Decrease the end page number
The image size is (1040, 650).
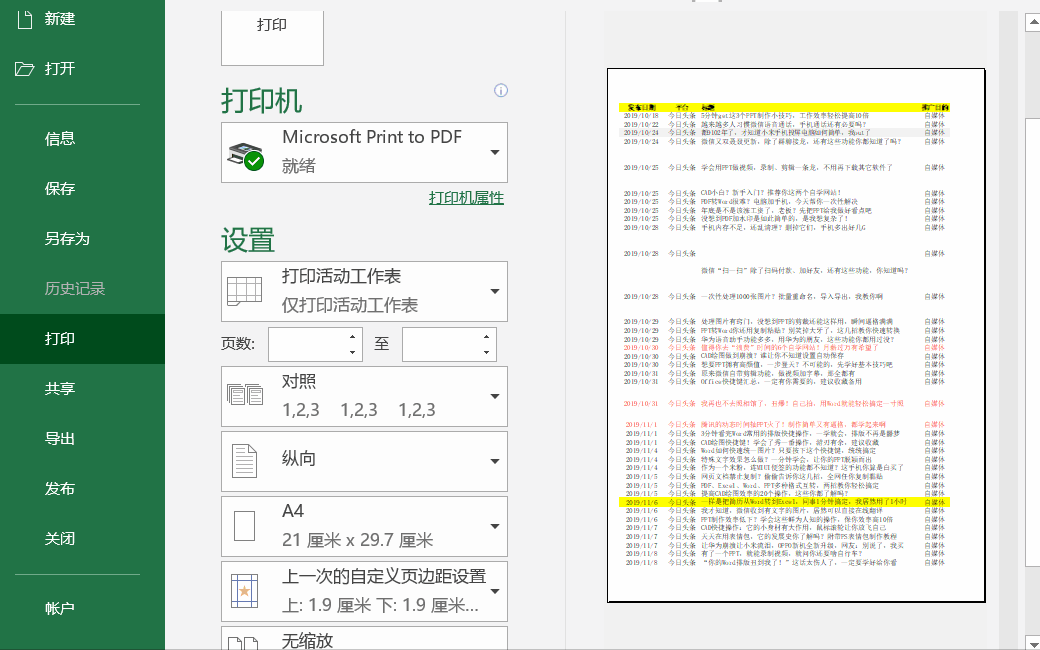tap(487, 352)
